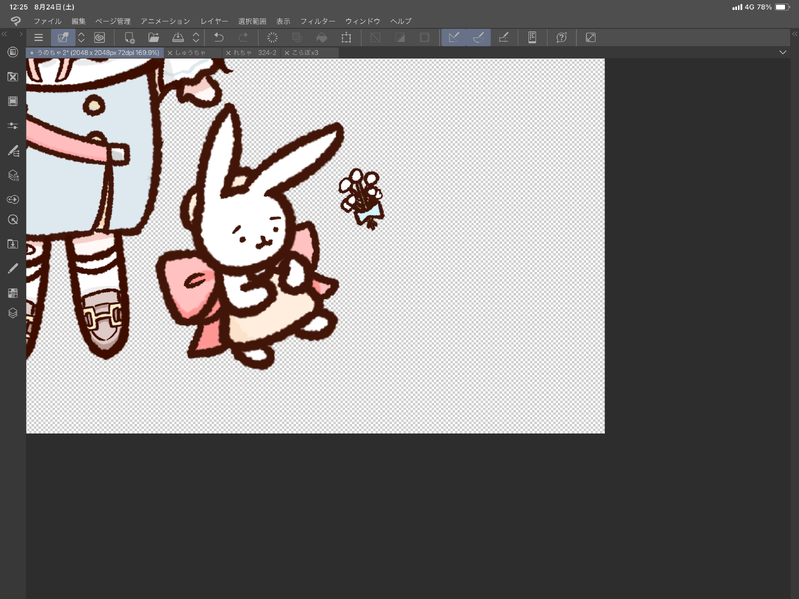
Task: Open the pen tool palette in sidebar
Action: click(13, 268)
